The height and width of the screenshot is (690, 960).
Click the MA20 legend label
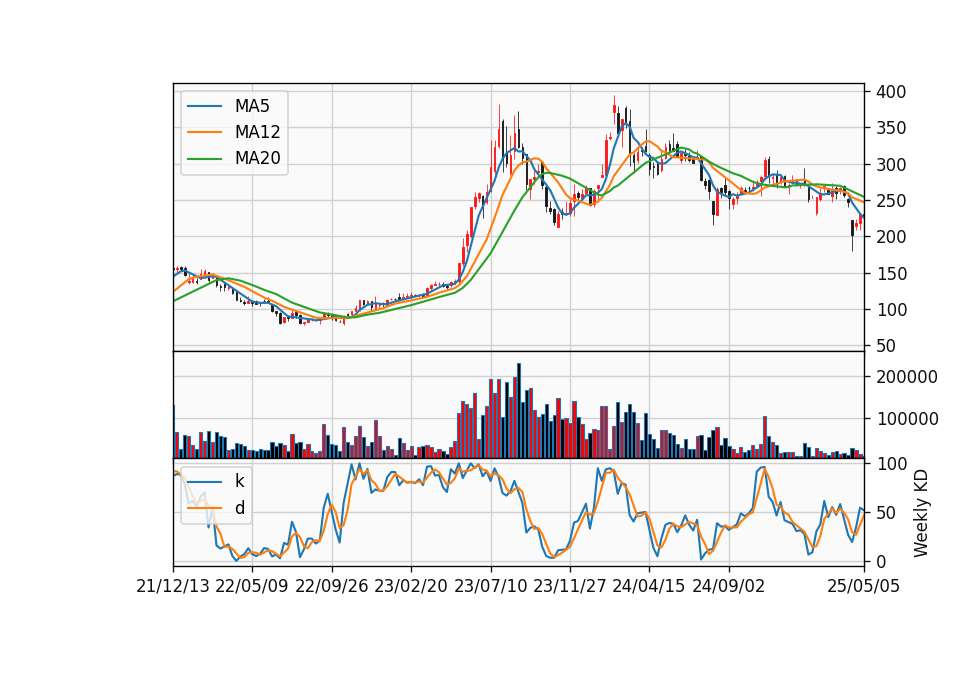pyautogui.click(x=257, y=158)
